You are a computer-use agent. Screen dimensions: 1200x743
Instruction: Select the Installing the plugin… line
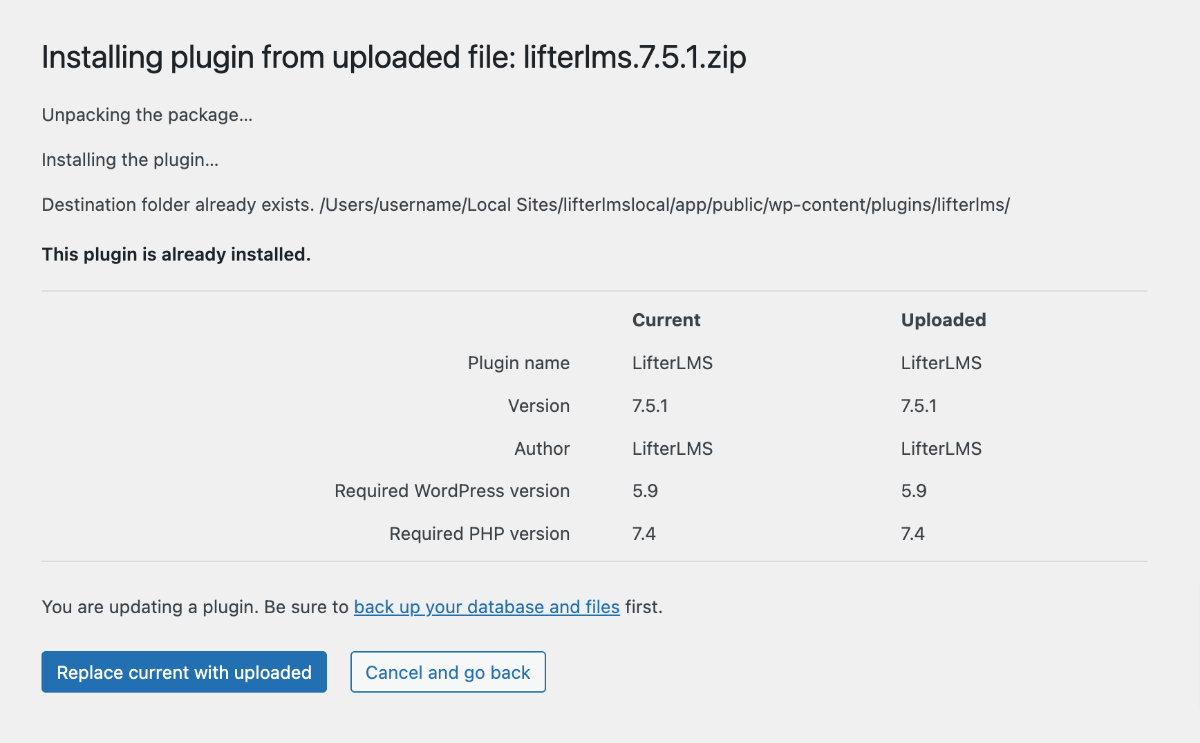point(130,160)
